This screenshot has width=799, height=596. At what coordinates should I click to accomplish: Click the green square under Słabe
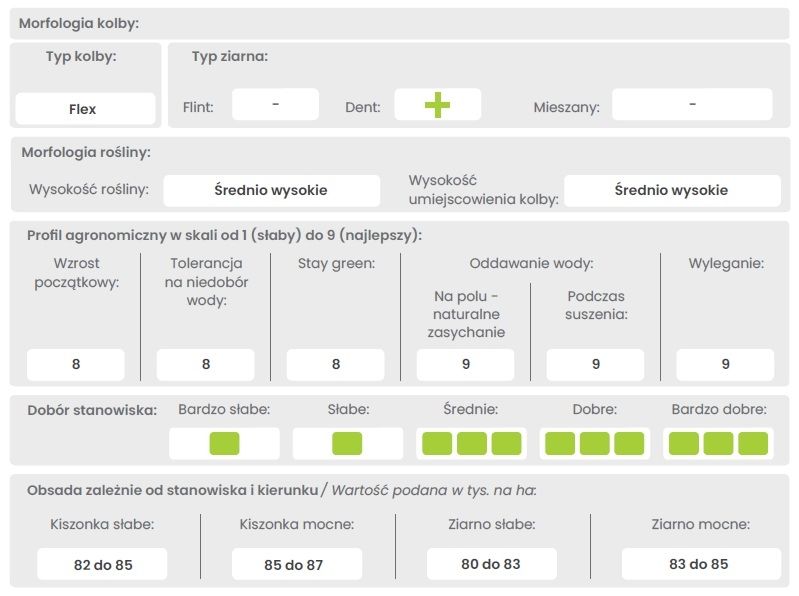point(347,443)
